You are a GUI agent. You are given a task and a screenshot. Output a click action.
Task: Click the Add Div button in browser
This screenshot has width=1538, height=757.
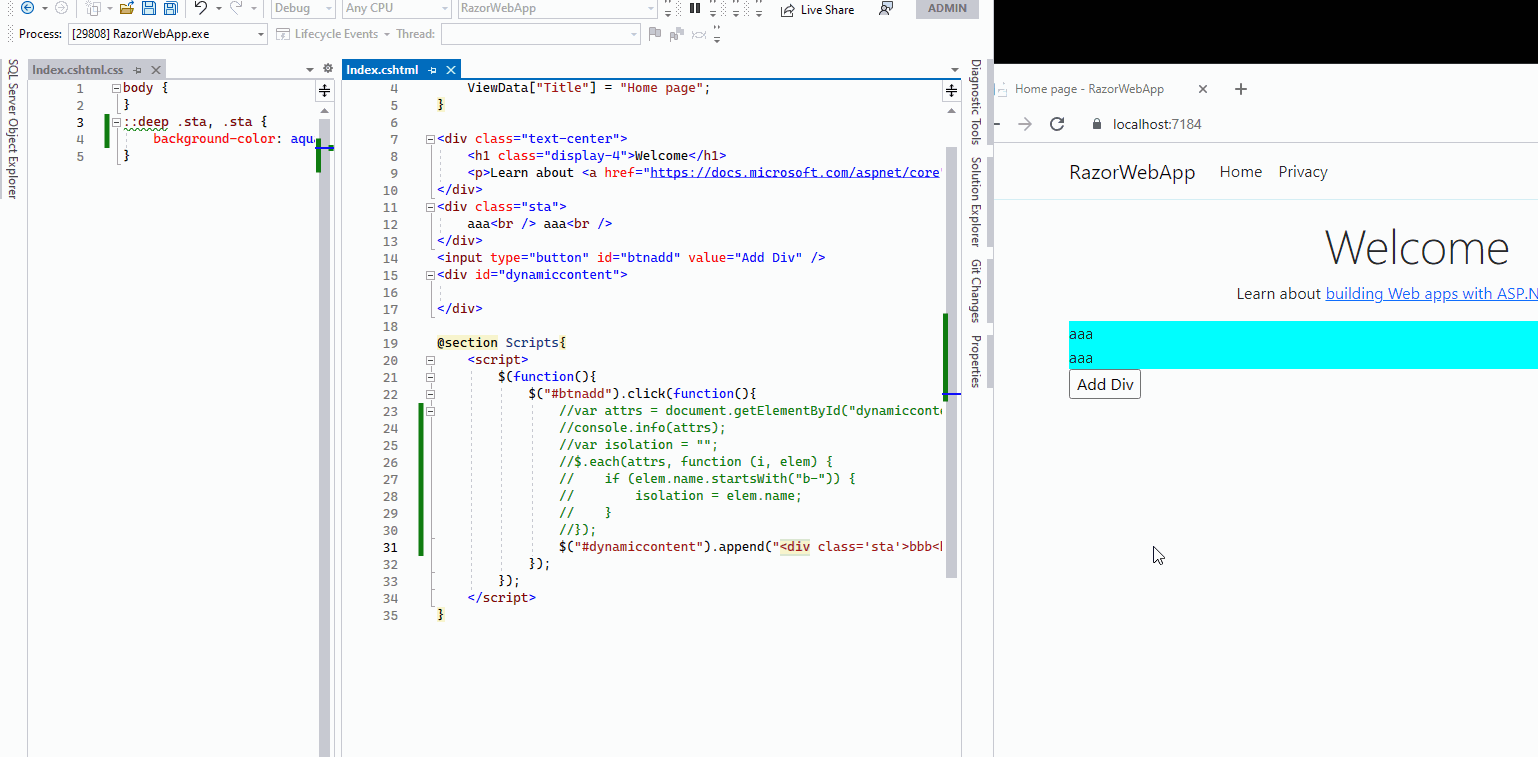1105,384
